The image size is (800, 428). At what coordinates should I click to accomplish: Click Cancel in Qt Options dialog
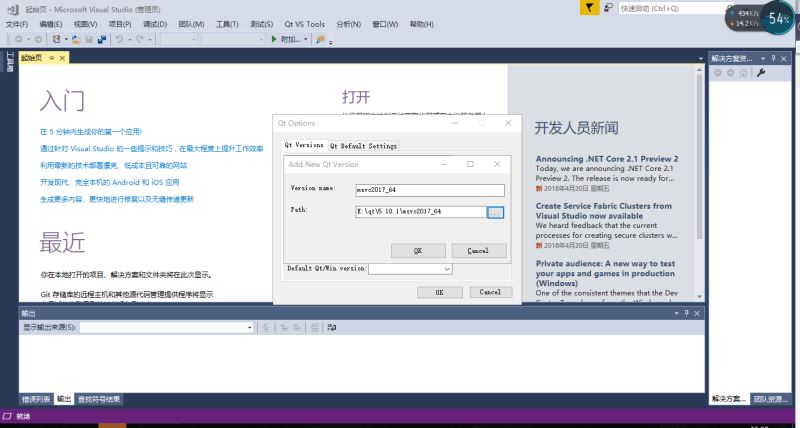pos(490,292)
